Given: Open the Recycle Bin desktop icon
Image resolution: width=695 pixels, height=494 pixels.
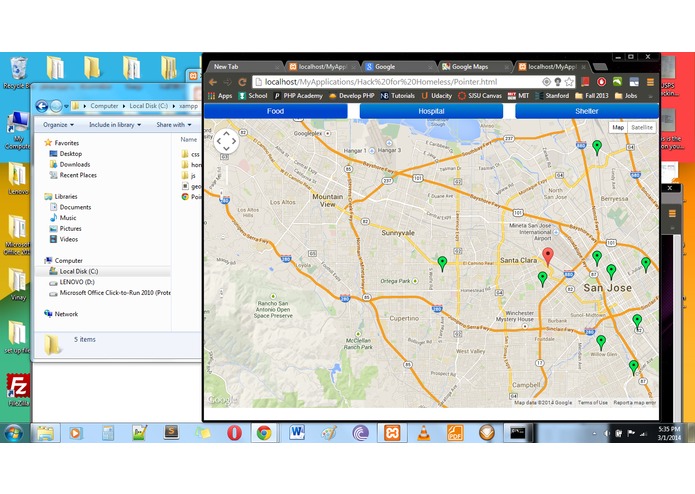Looking at the screenshot, I should (x=17, y=73).
